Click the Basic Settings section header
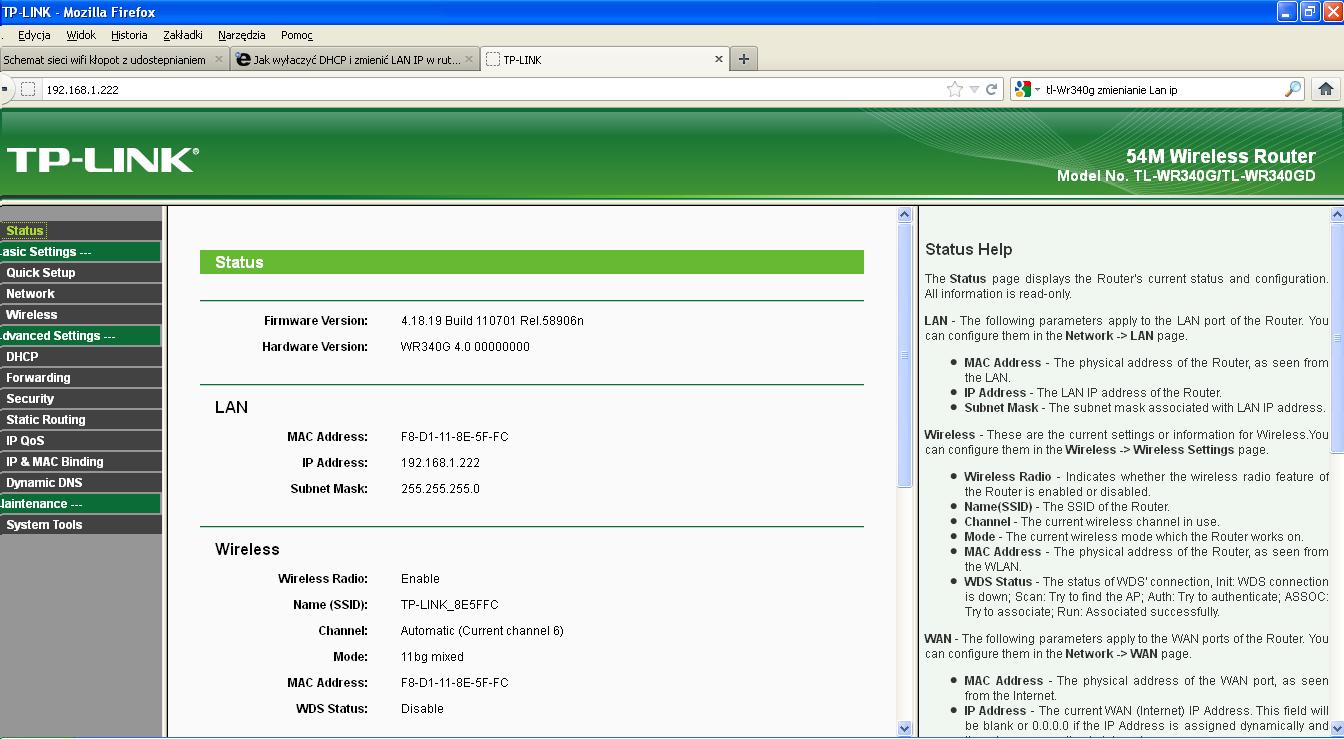Image resolution: width=1344 pixels, height=739 pixels. pos(80,251)
